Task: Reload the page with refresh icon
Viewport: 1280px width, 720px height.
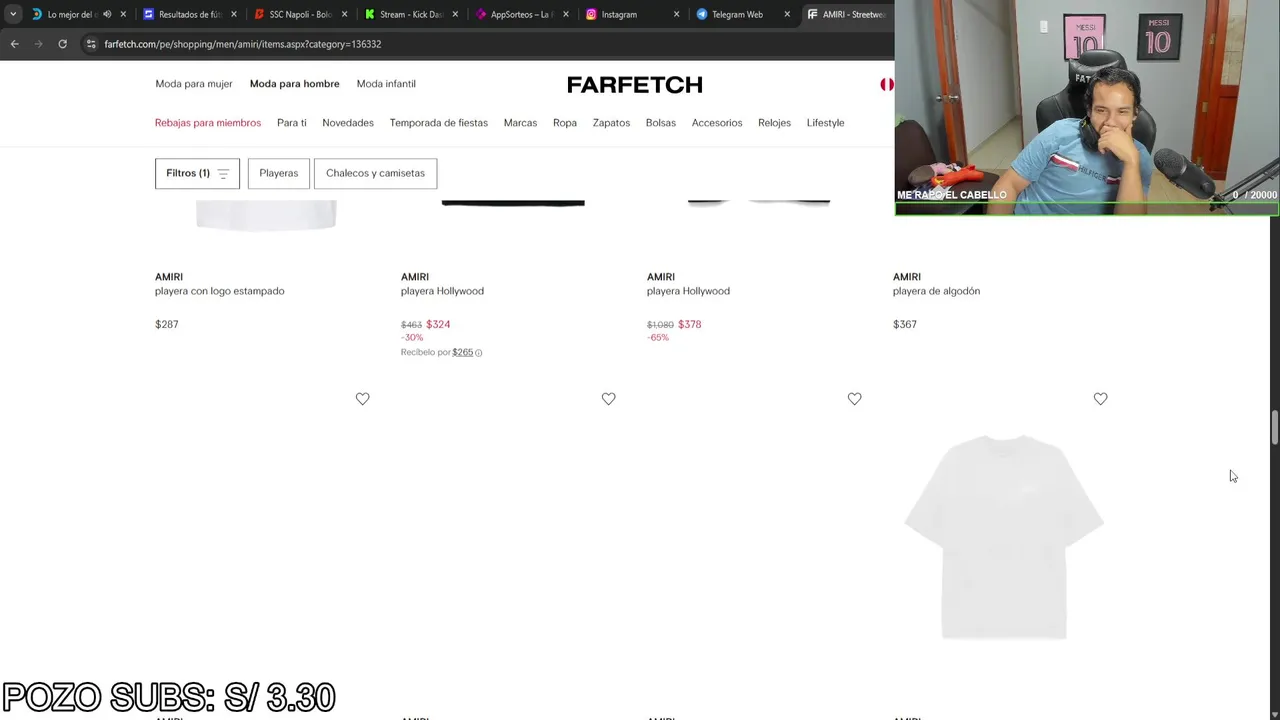Action: 62,44
